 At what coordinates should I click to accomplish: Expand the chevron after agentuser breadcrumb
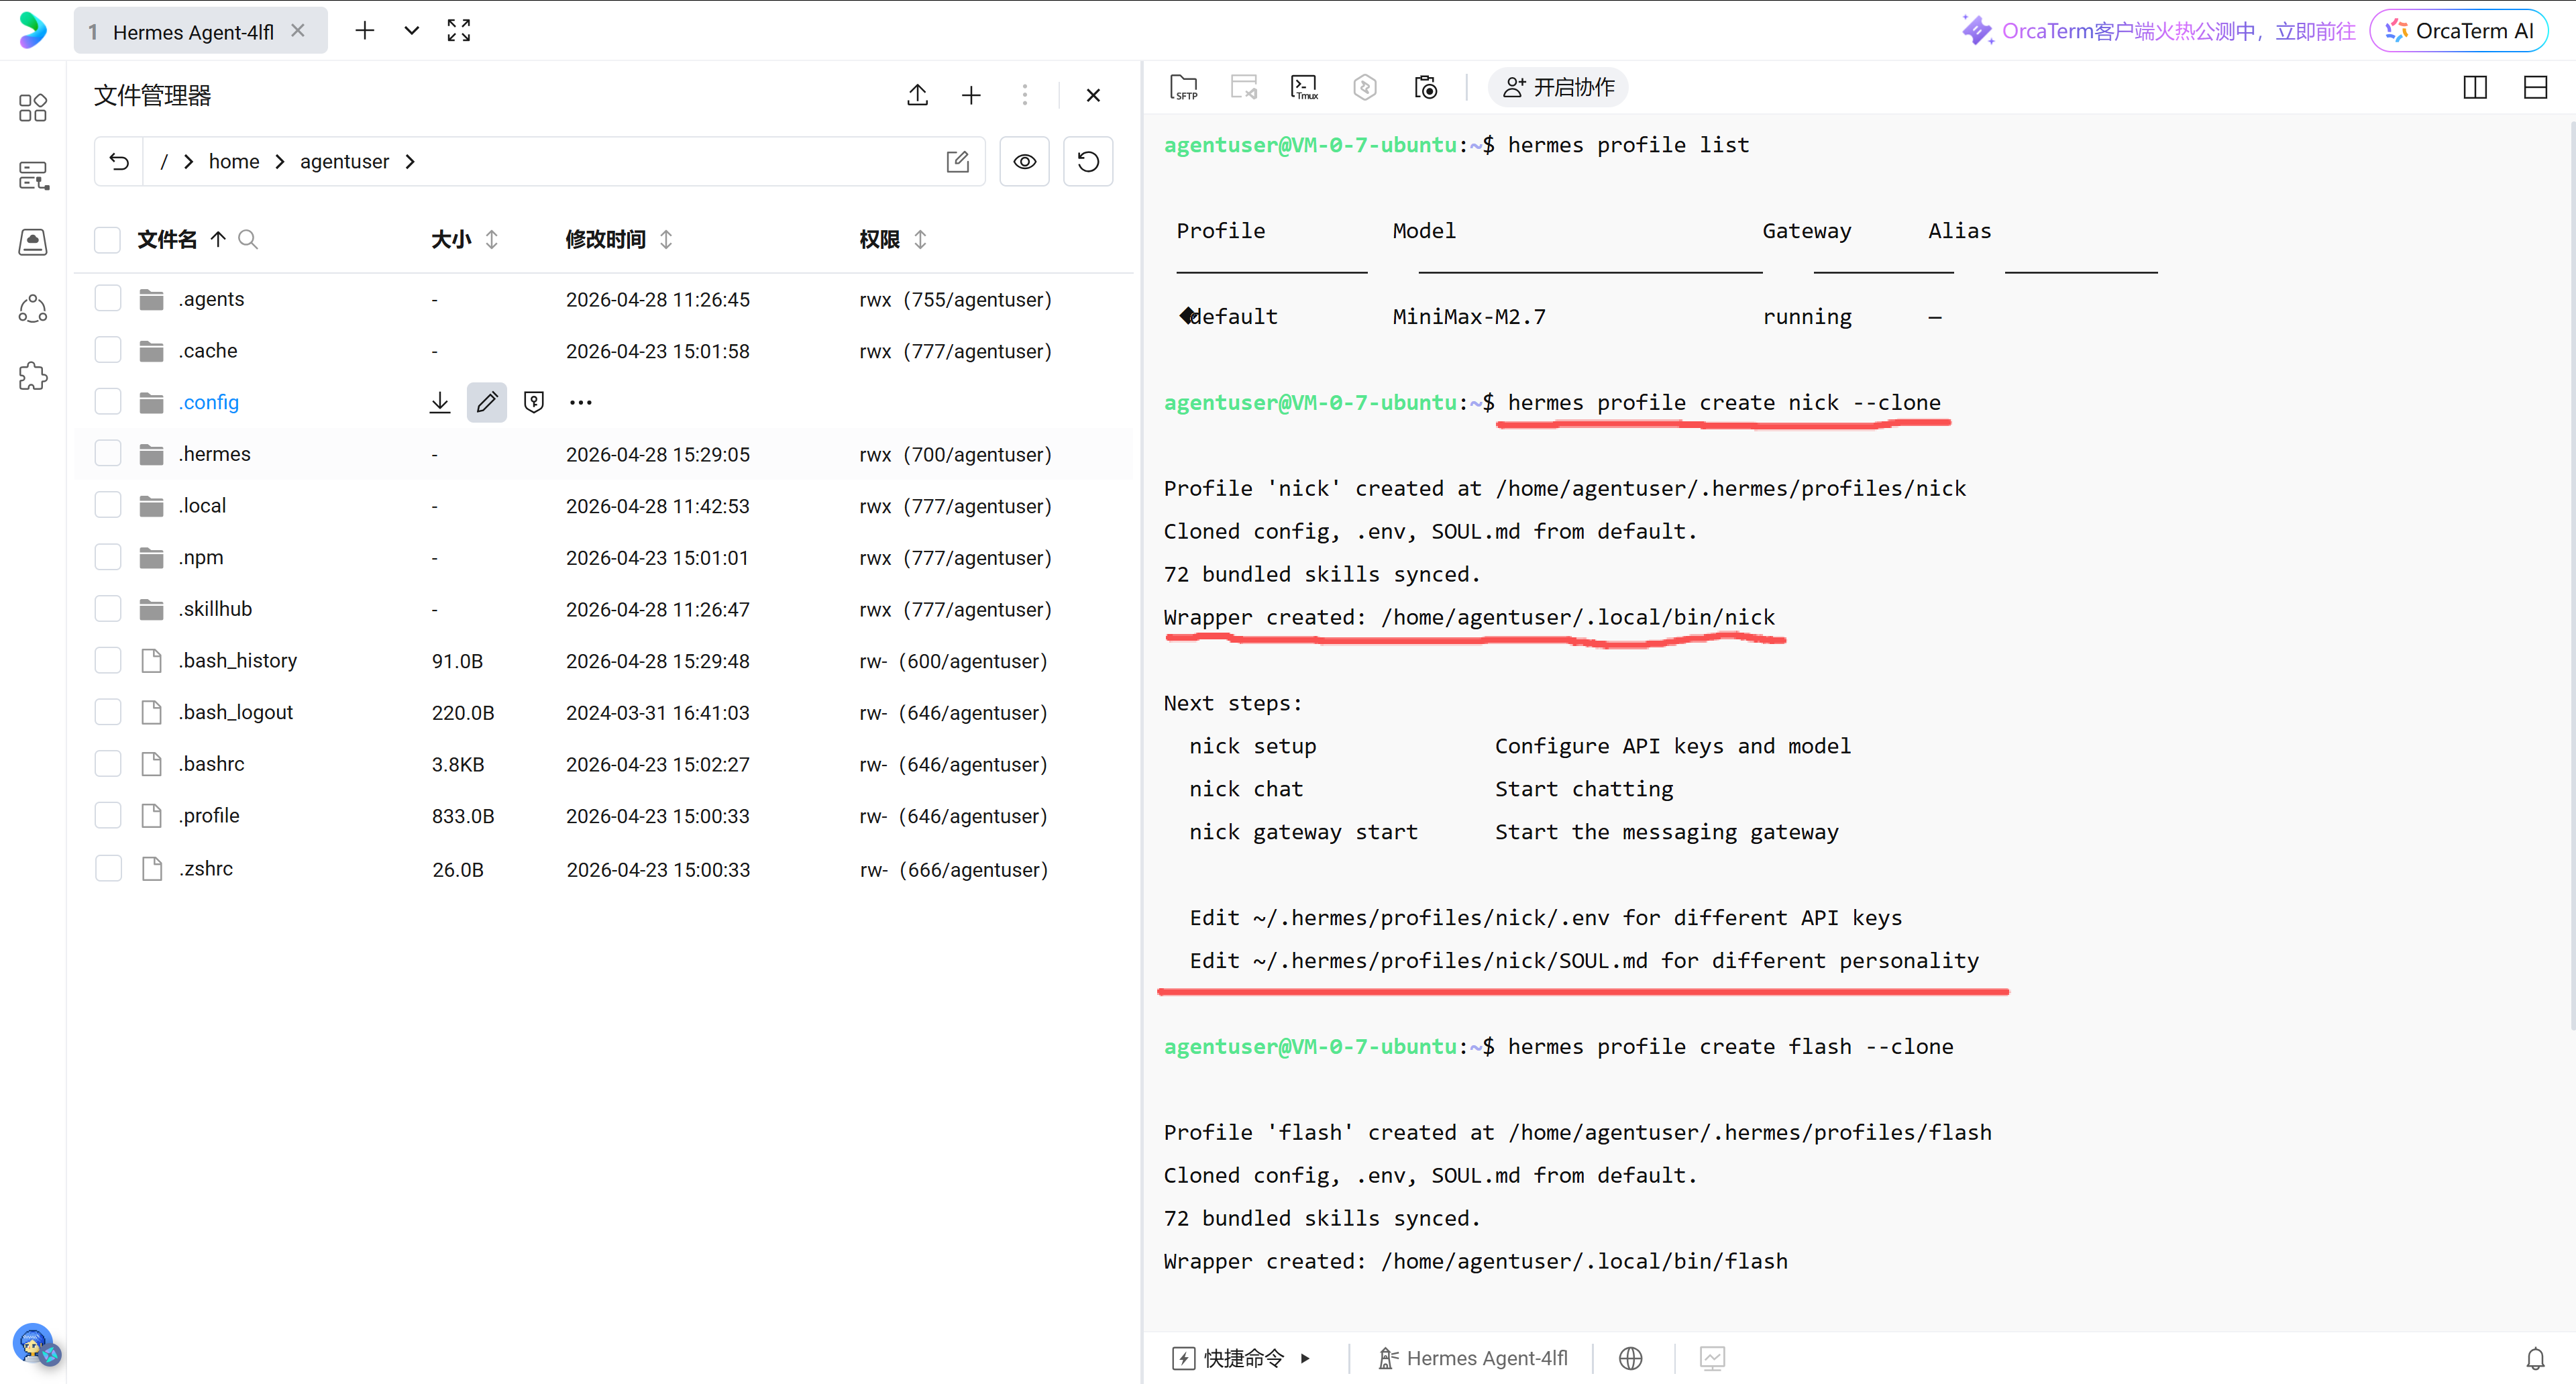(410, 162)
